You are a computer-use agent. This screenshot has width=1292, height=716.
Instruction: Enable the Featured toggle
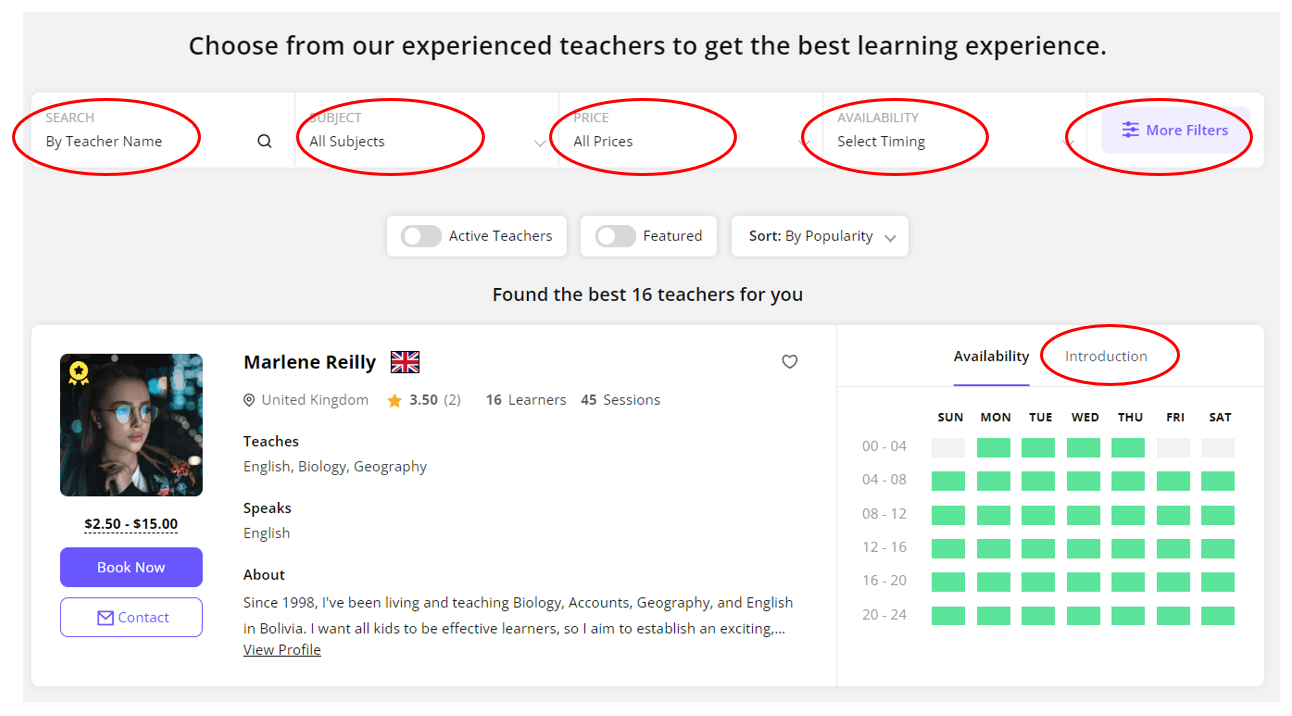pyautogui.click(x=615, y=236)
